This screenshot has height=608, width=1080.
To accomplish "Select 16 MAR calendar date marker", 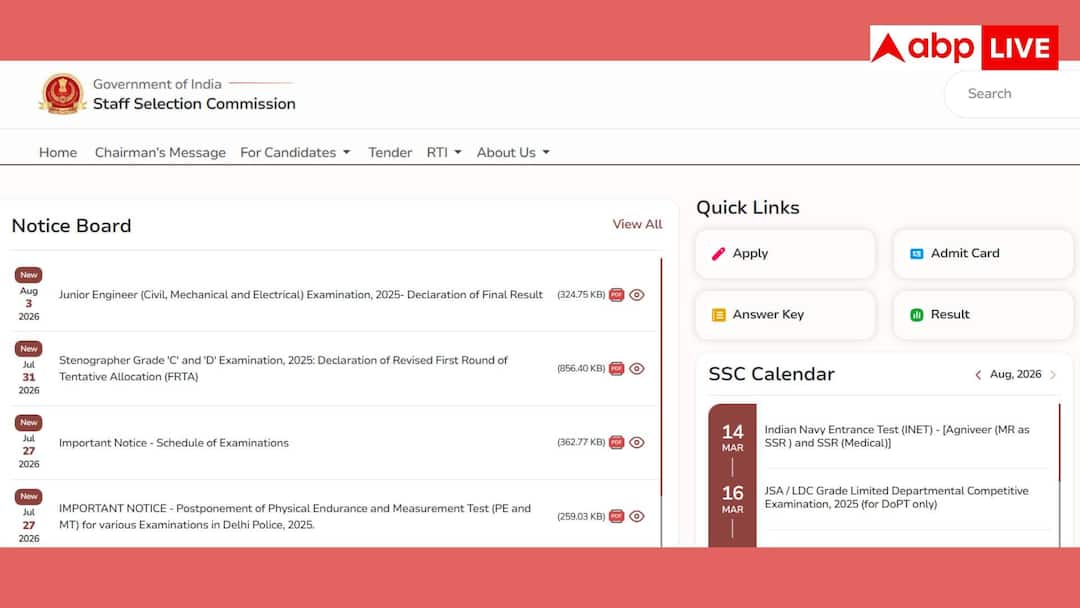I will tap(732, 499).
